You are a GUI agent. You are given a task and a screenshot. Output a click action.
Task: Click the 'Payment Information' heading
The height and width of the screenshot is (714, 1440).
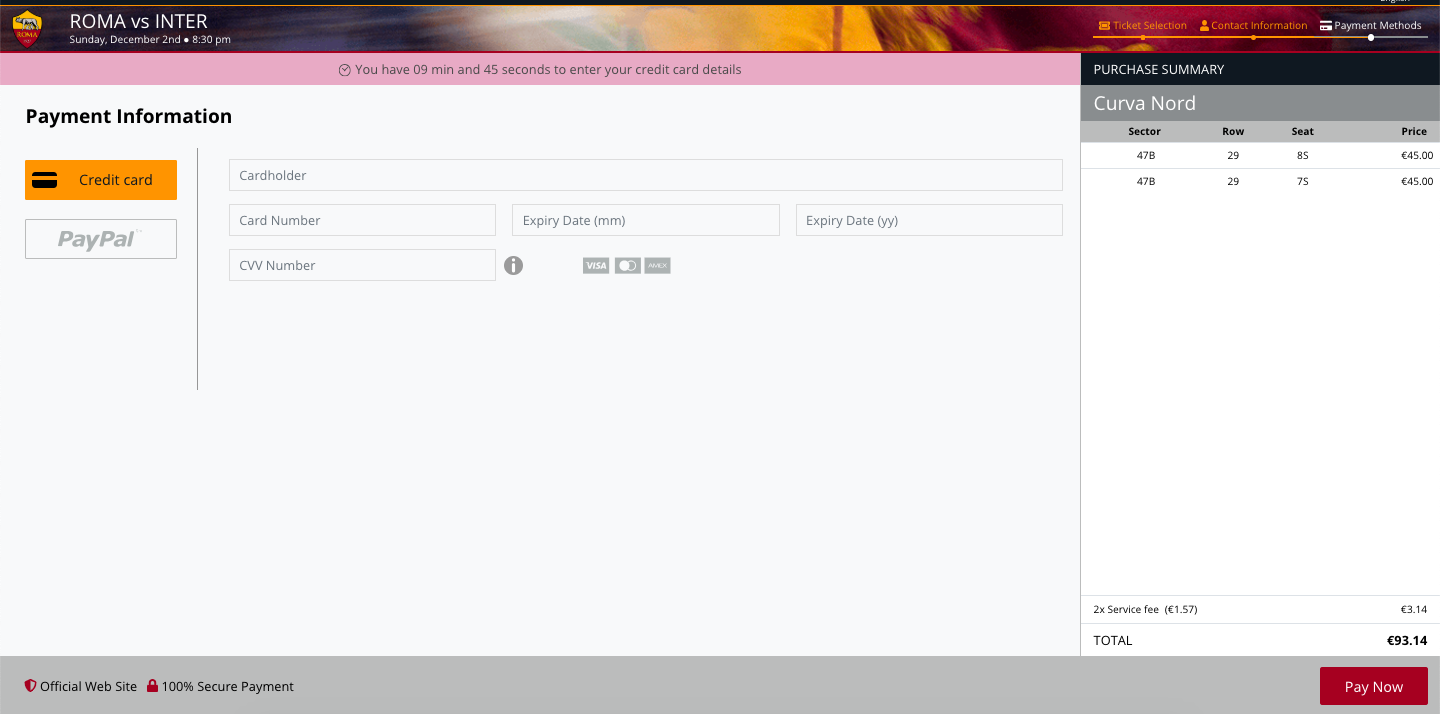tap(129, 116)
